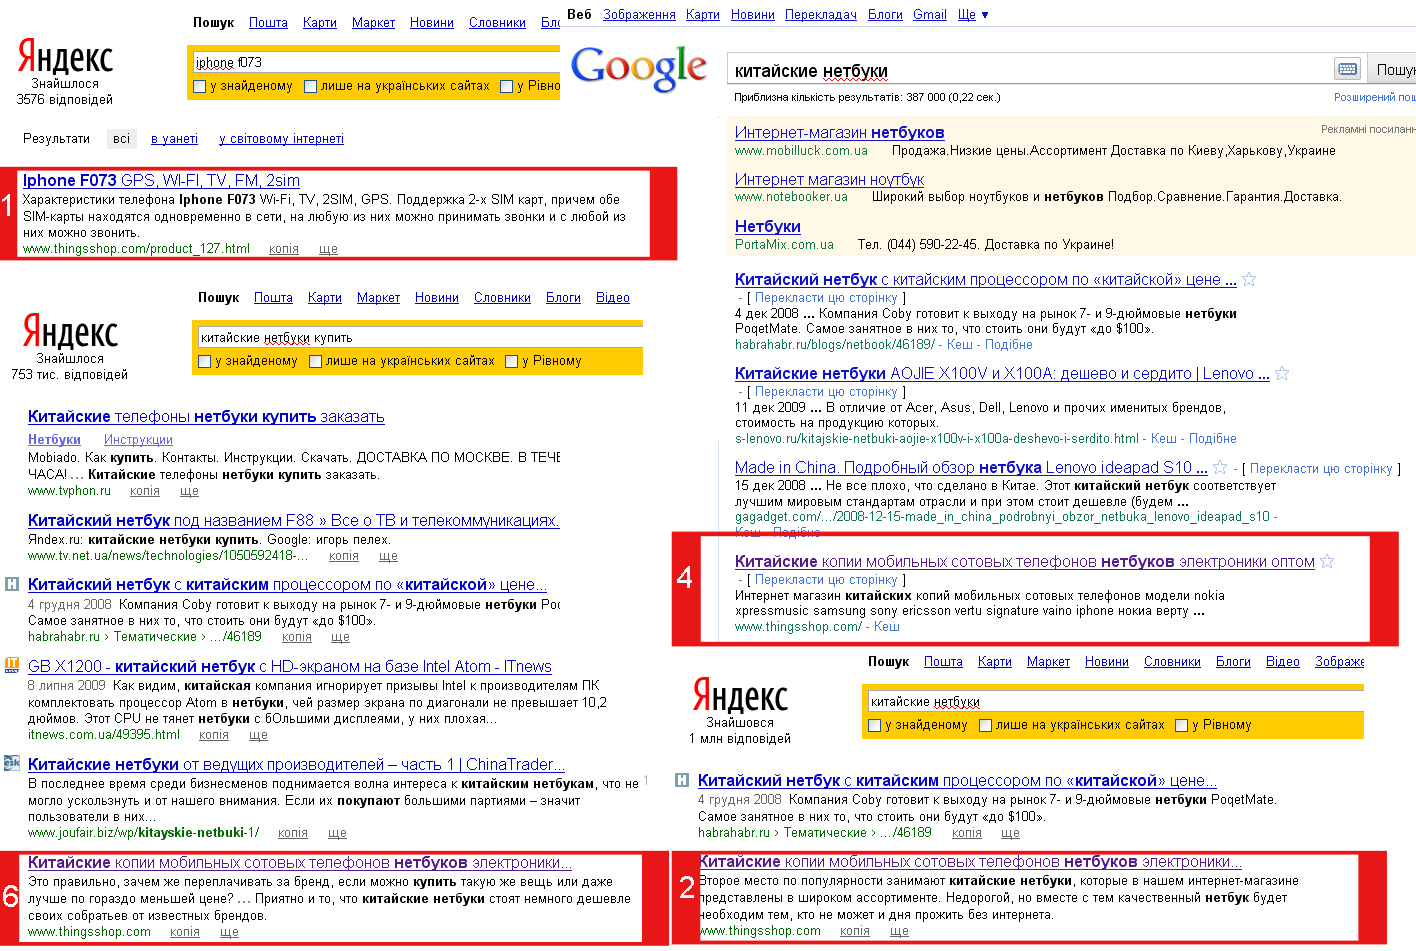
Task: Check 'лише на українських сайтах' under 'iphone f073' search
Action: (310, 87)
